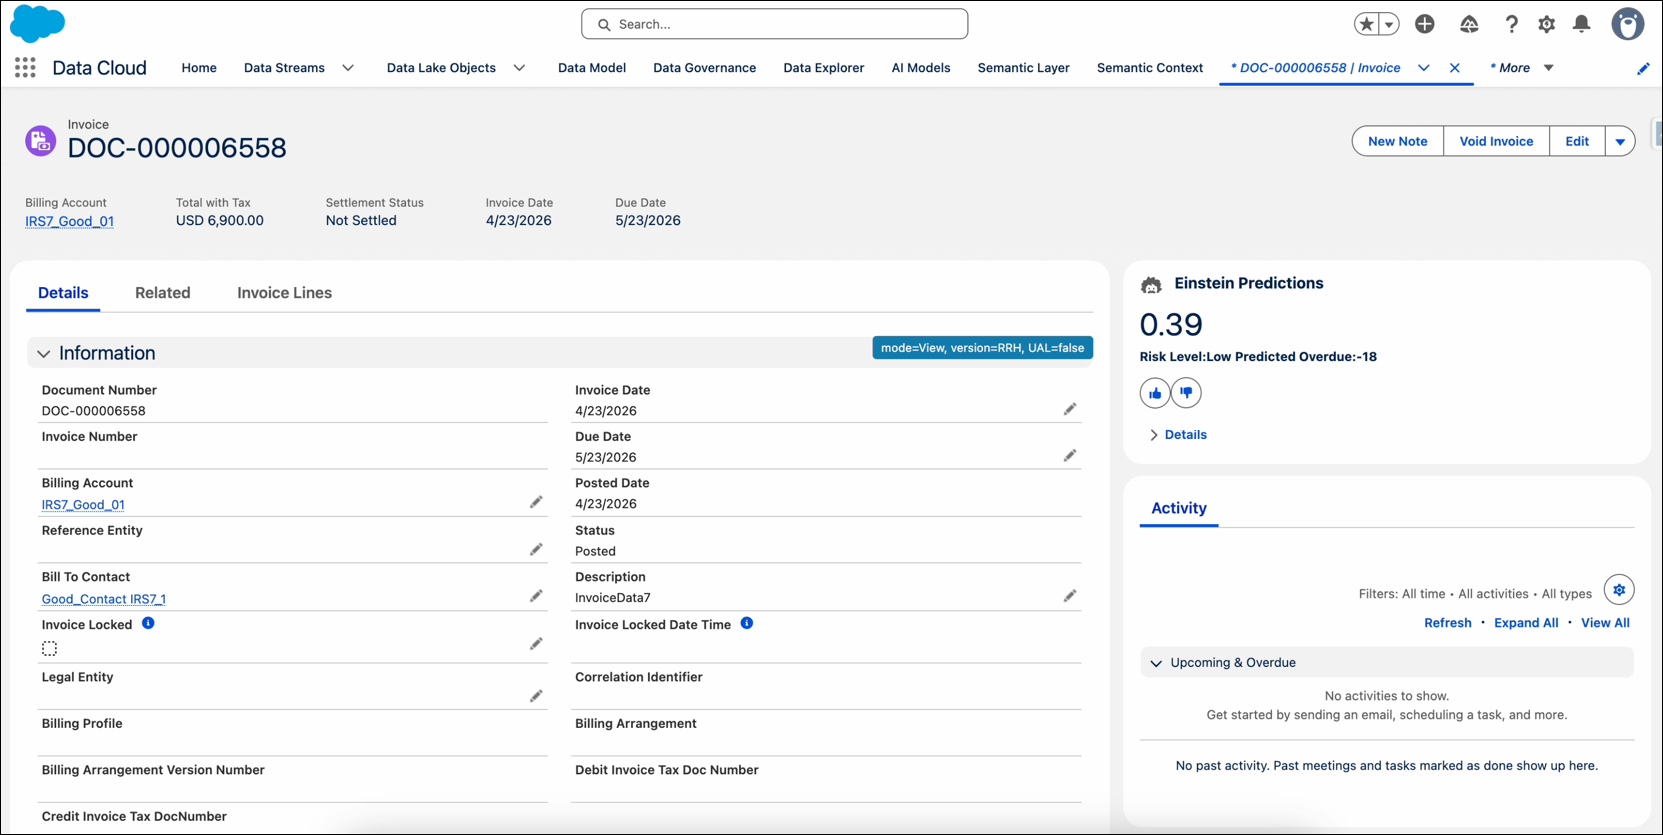
Task: Click the info icon beside Invoice Locked
Action: tap(148, 623)
